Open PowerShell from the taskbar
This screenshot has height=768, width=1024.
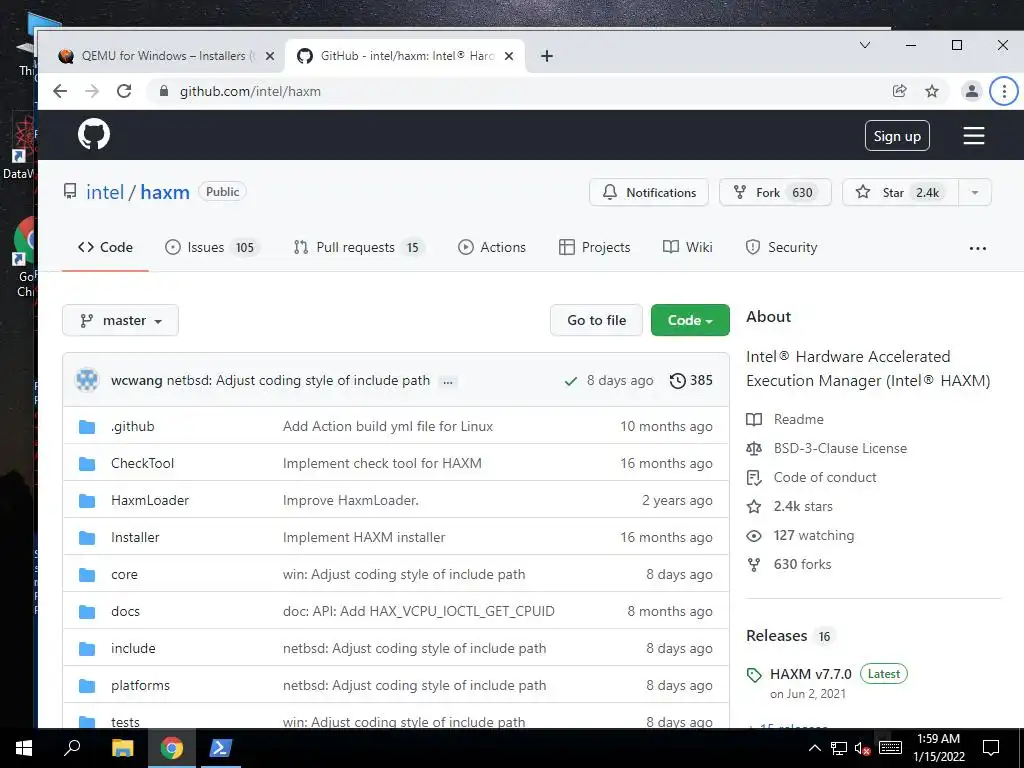(x=219, y=748)
